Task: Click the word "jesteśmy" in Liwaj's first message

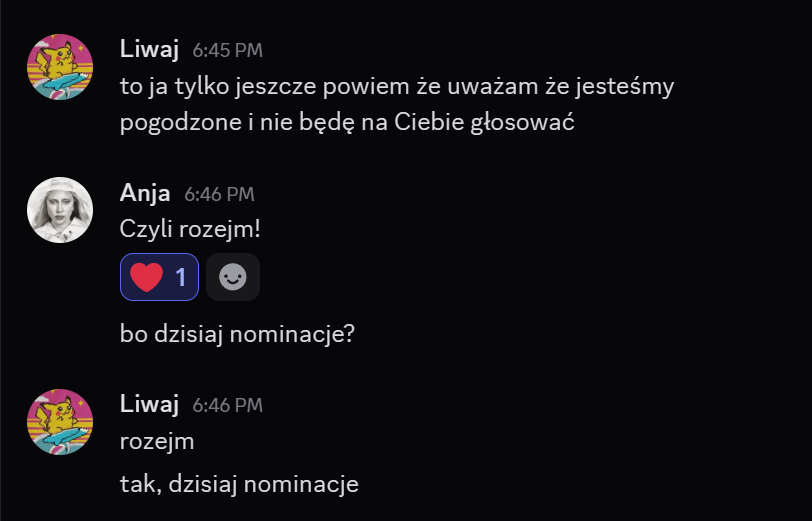Action: coord(625,86)
